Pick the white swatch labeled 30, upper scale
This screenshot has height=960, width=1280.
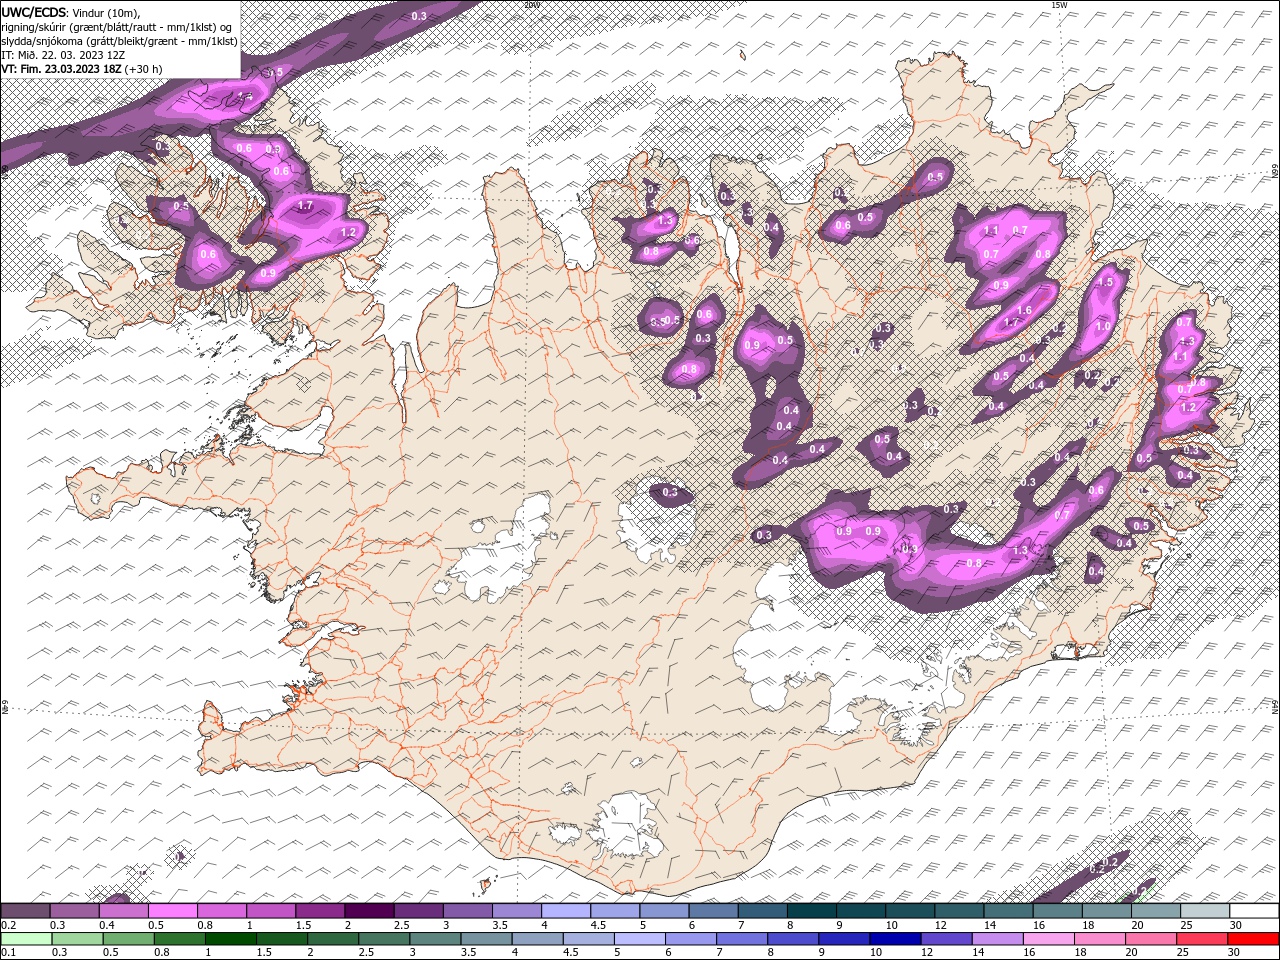pos(1253,911)
